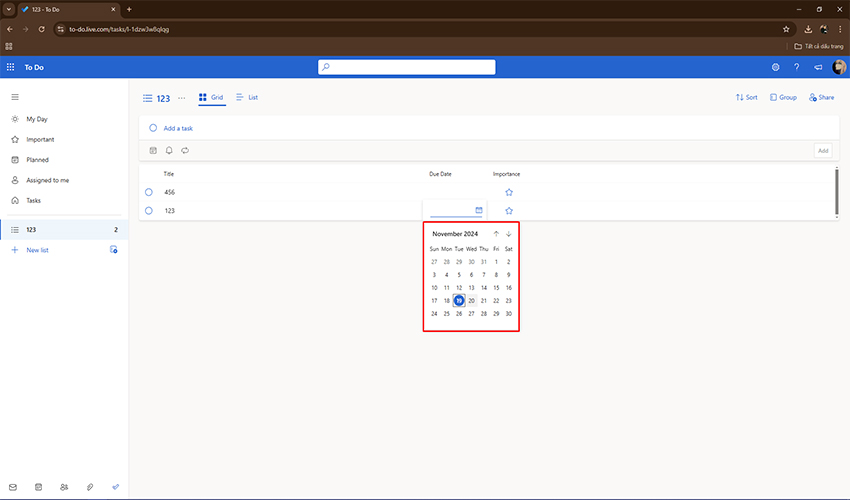Click the repeat icon under Add a task
This screenshot has width=850, height=500.
(x=185, y=150)
